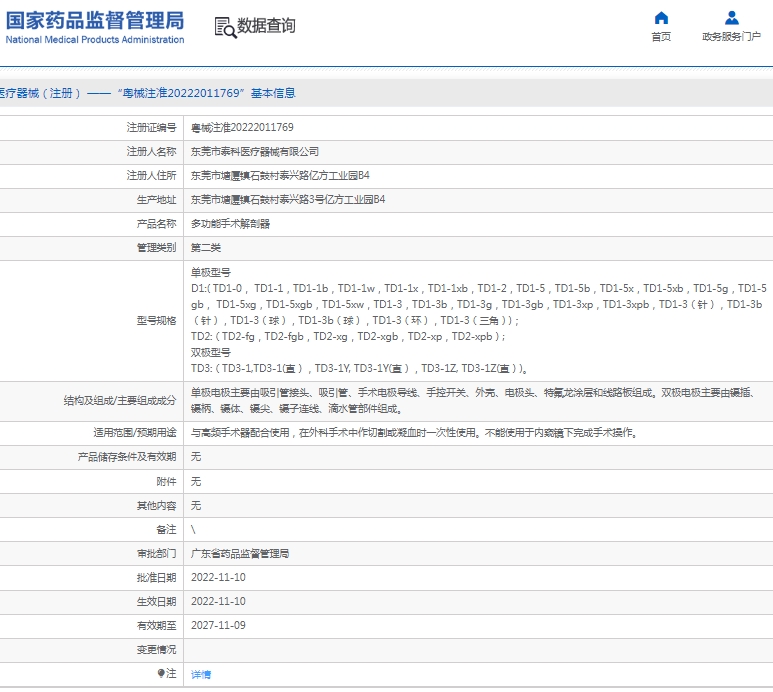773x692 pixels.
Task: Click the backslash value in 备注 row
Action: pyautogui.click(x=193, y=529)
